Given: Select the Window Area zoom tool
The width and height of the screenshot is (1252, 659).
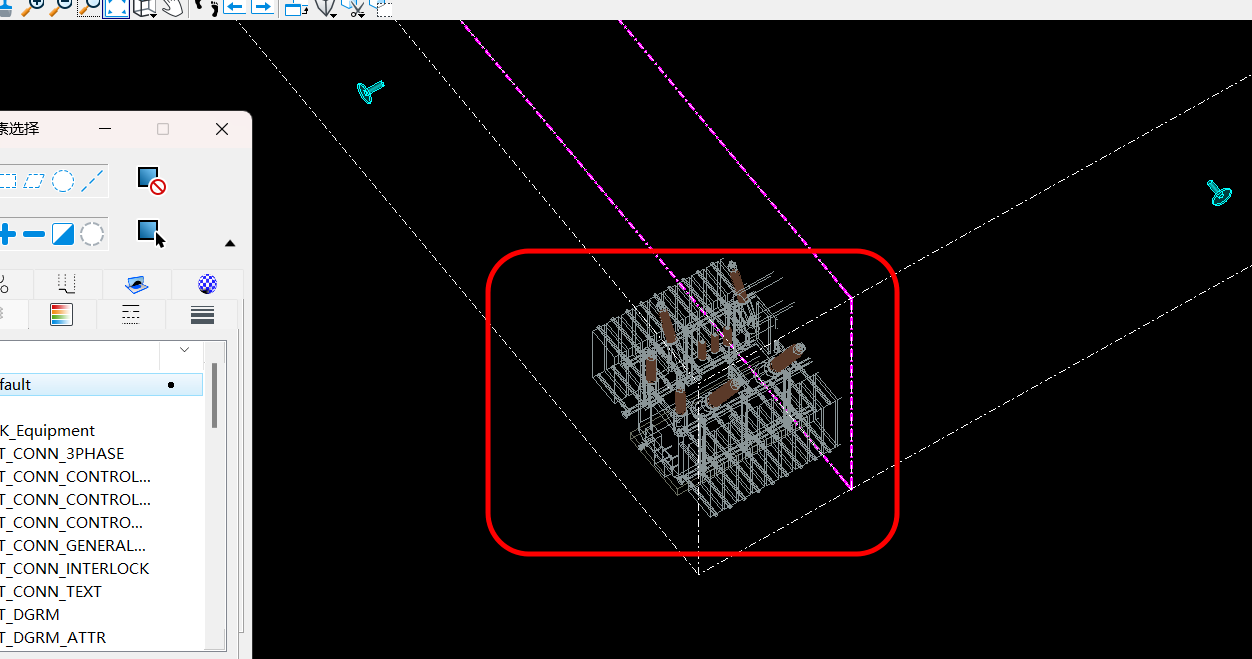Looking at the screenshot, I should tap(90, 7).
